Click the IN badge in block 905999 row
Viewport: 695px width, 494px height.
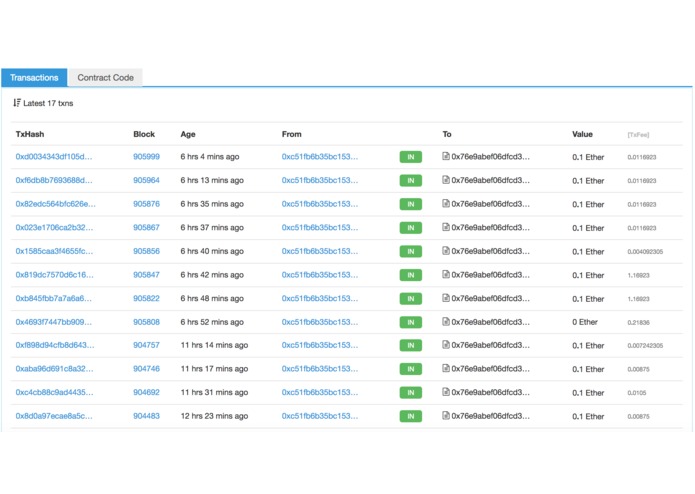click(410, 157)
